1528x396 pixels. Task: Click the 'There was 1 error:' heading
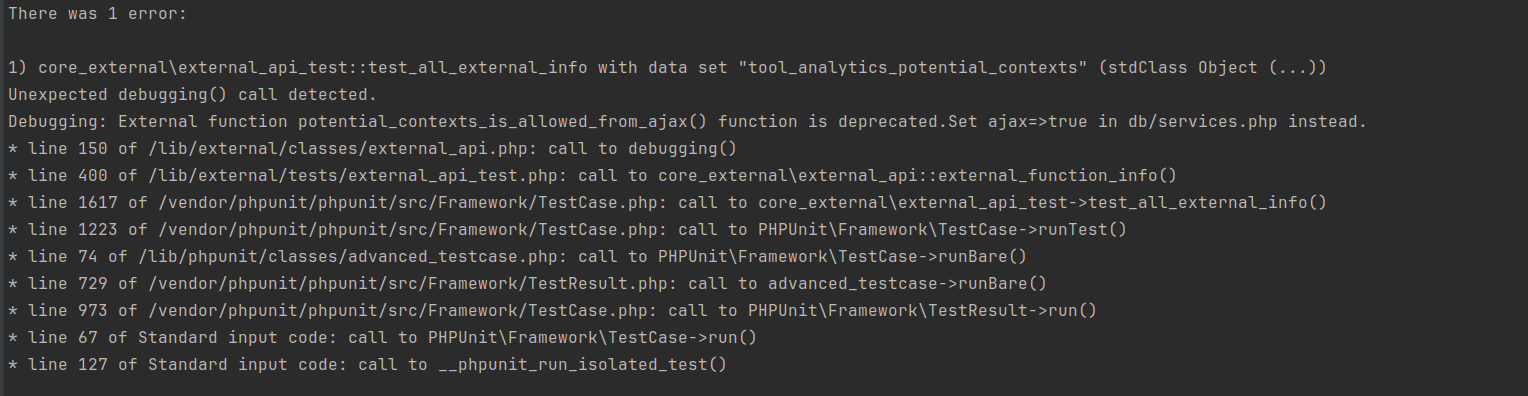pos(98,13)
